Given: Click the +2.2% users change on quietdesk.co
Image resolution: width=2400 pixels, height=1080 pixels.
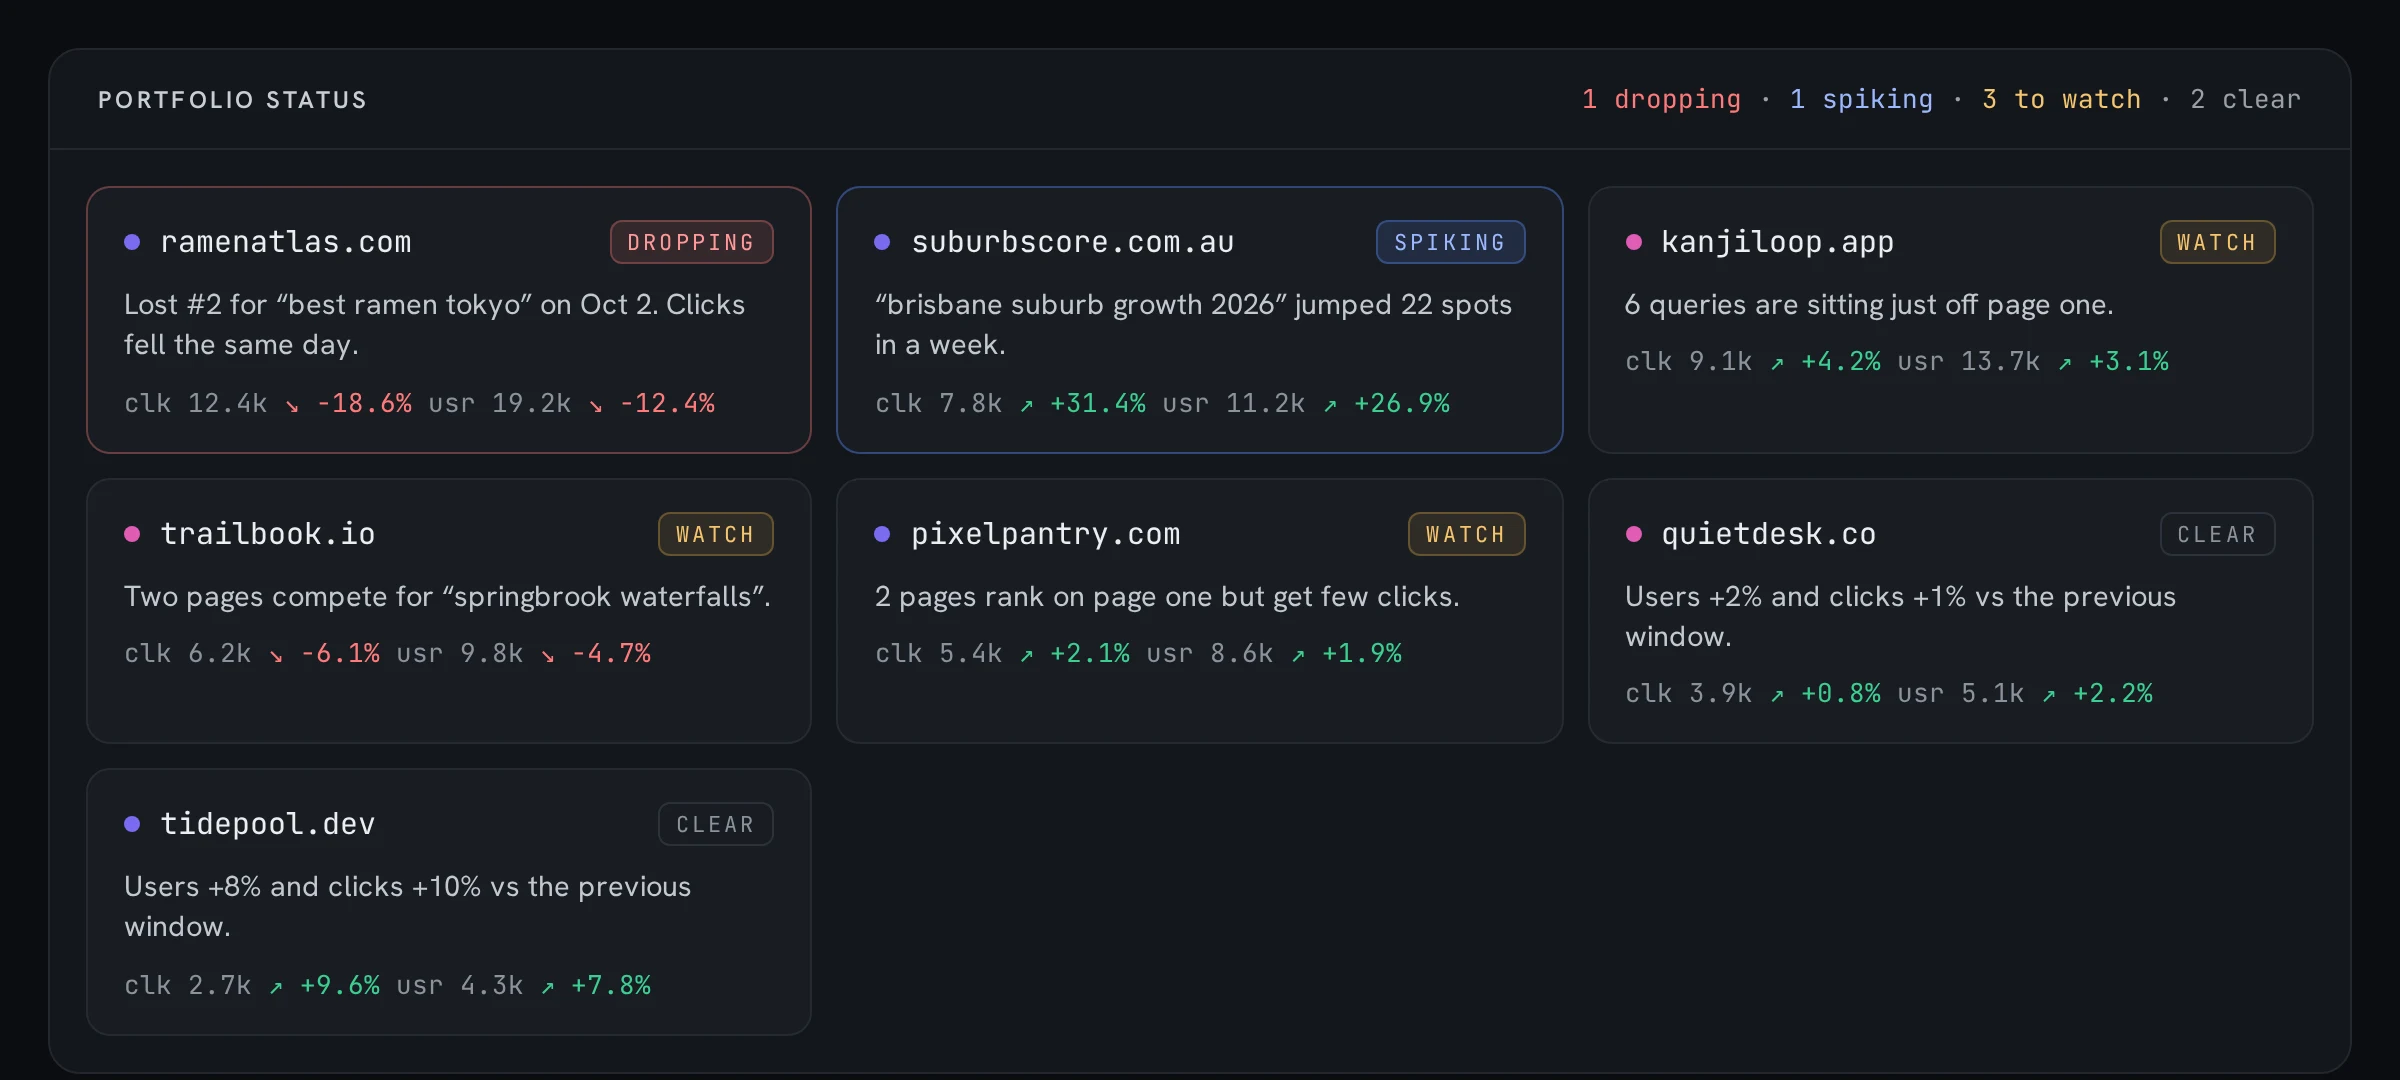Looking at the screenshot, I should click(2112, 693).
